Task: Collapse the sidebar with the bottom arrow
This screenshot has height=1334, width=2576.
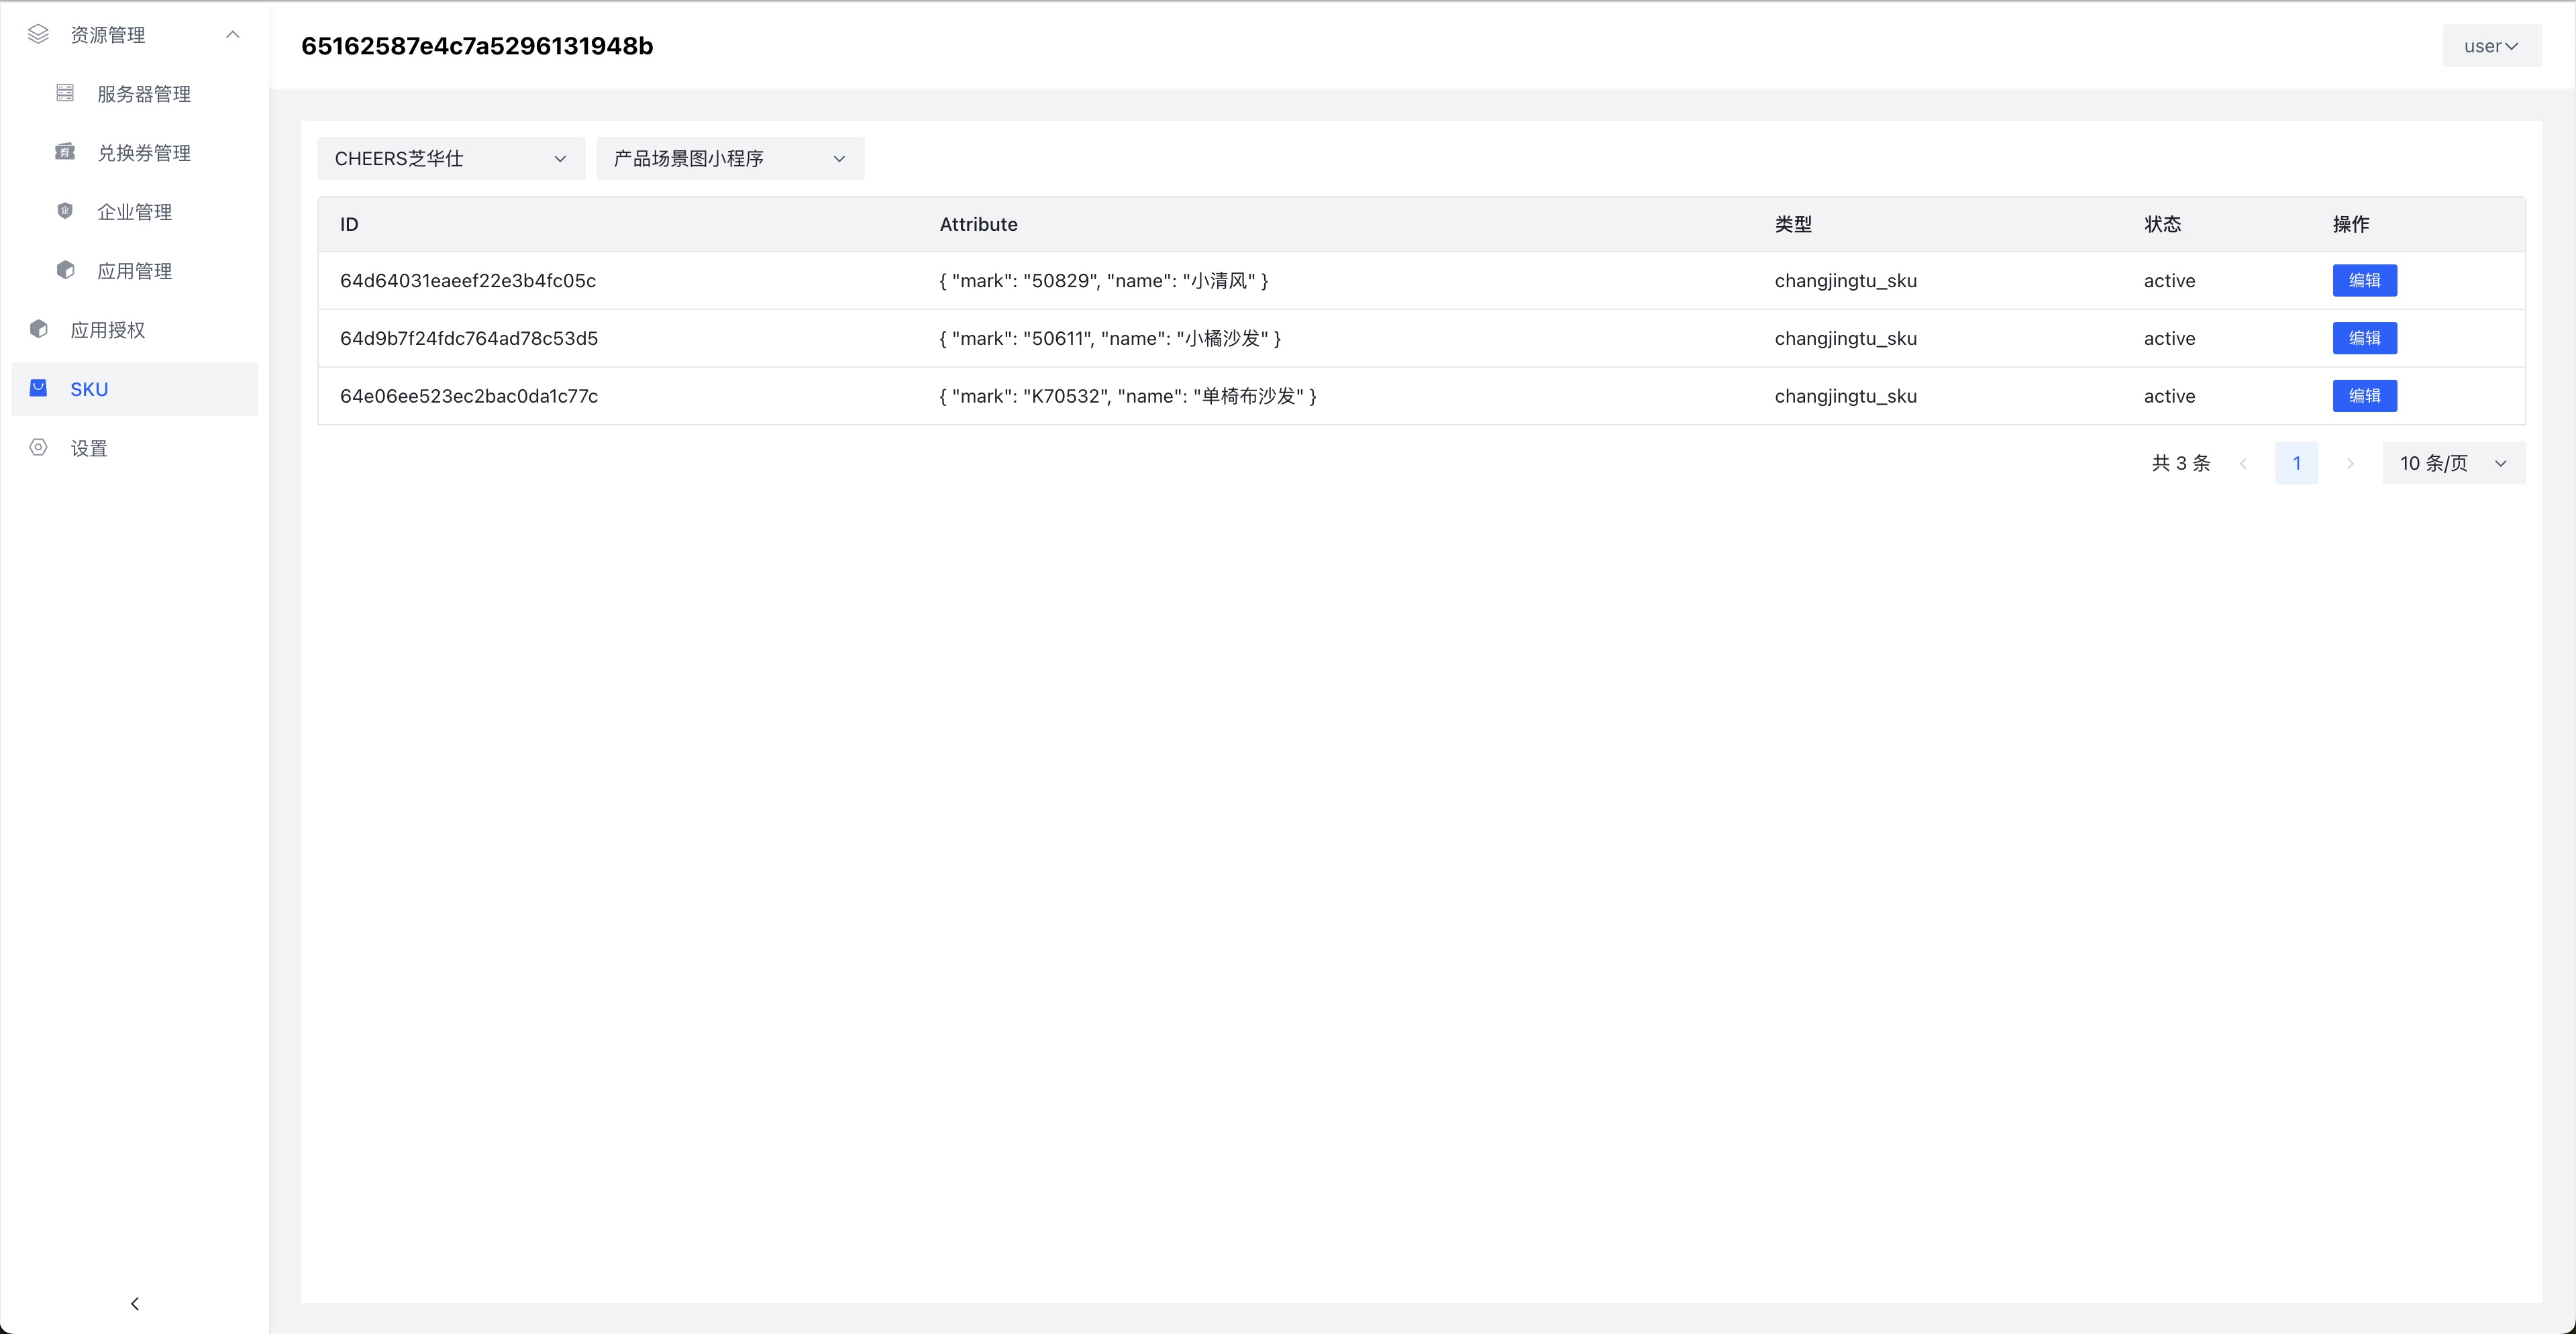Action: click(135, 1303)
